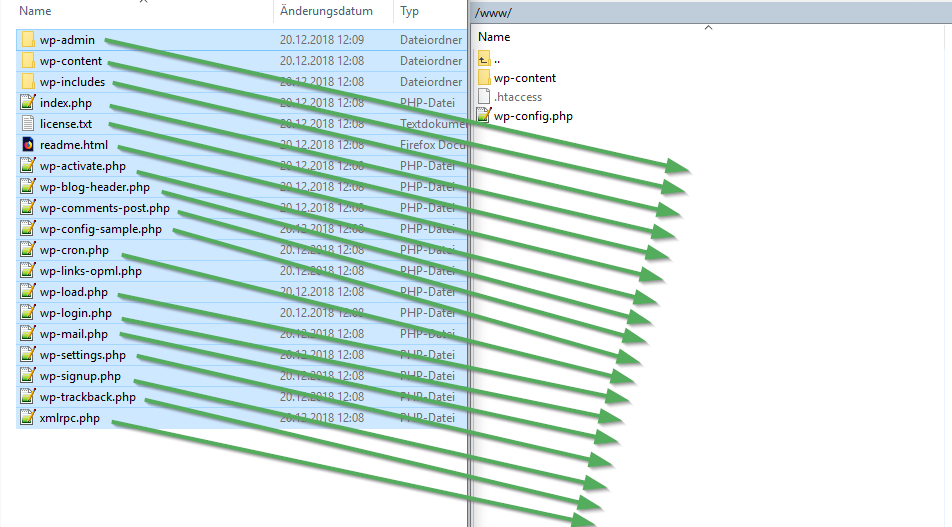Image resolution: width=952 pixels, height=527 pixels.
Task: Click the wp-includes folder icon
Action: coord(28,81)
